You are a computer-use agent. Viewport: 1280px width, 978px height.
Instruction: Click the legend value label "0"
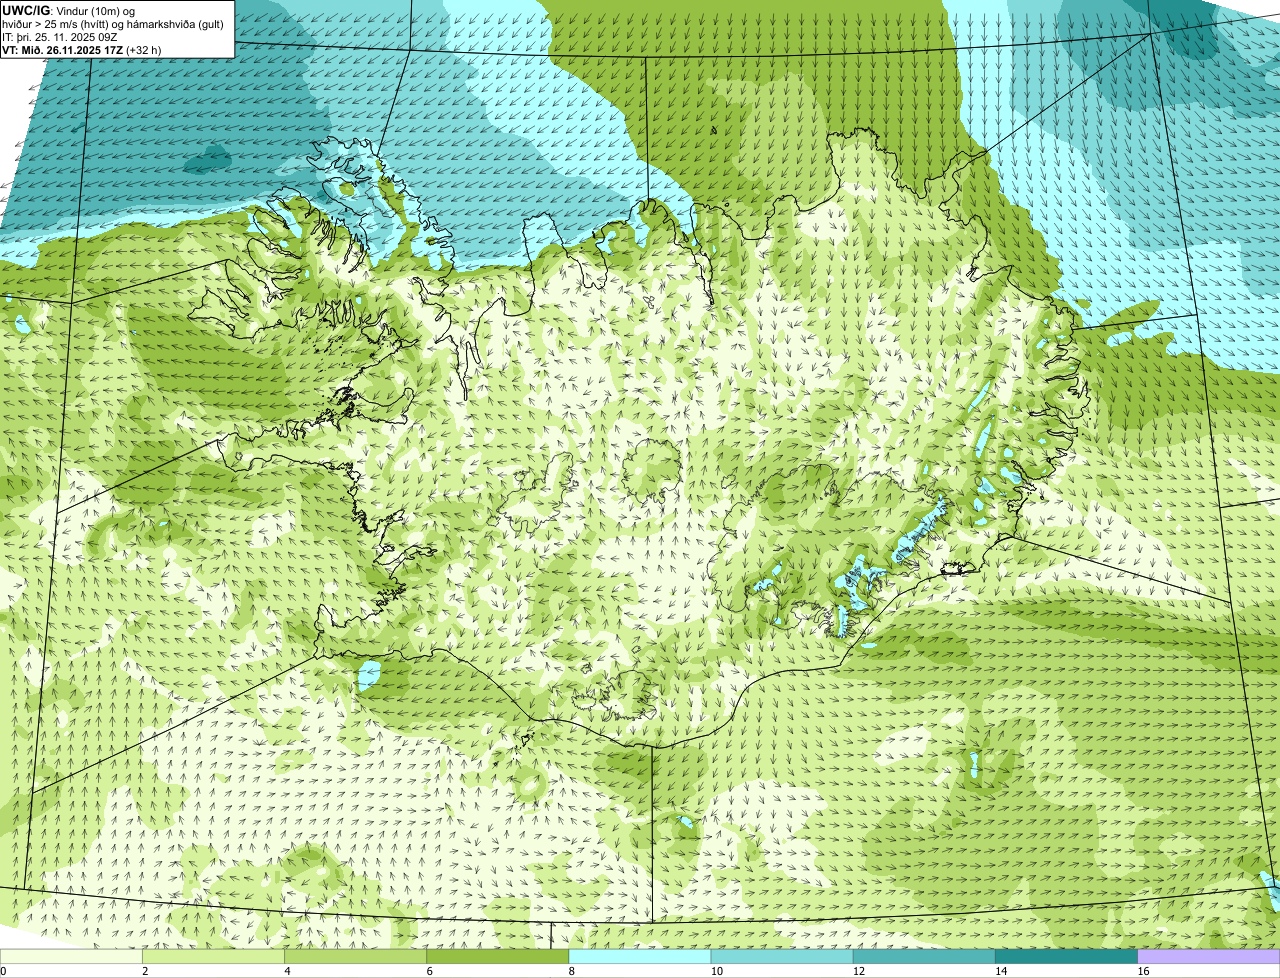[3, 971]
